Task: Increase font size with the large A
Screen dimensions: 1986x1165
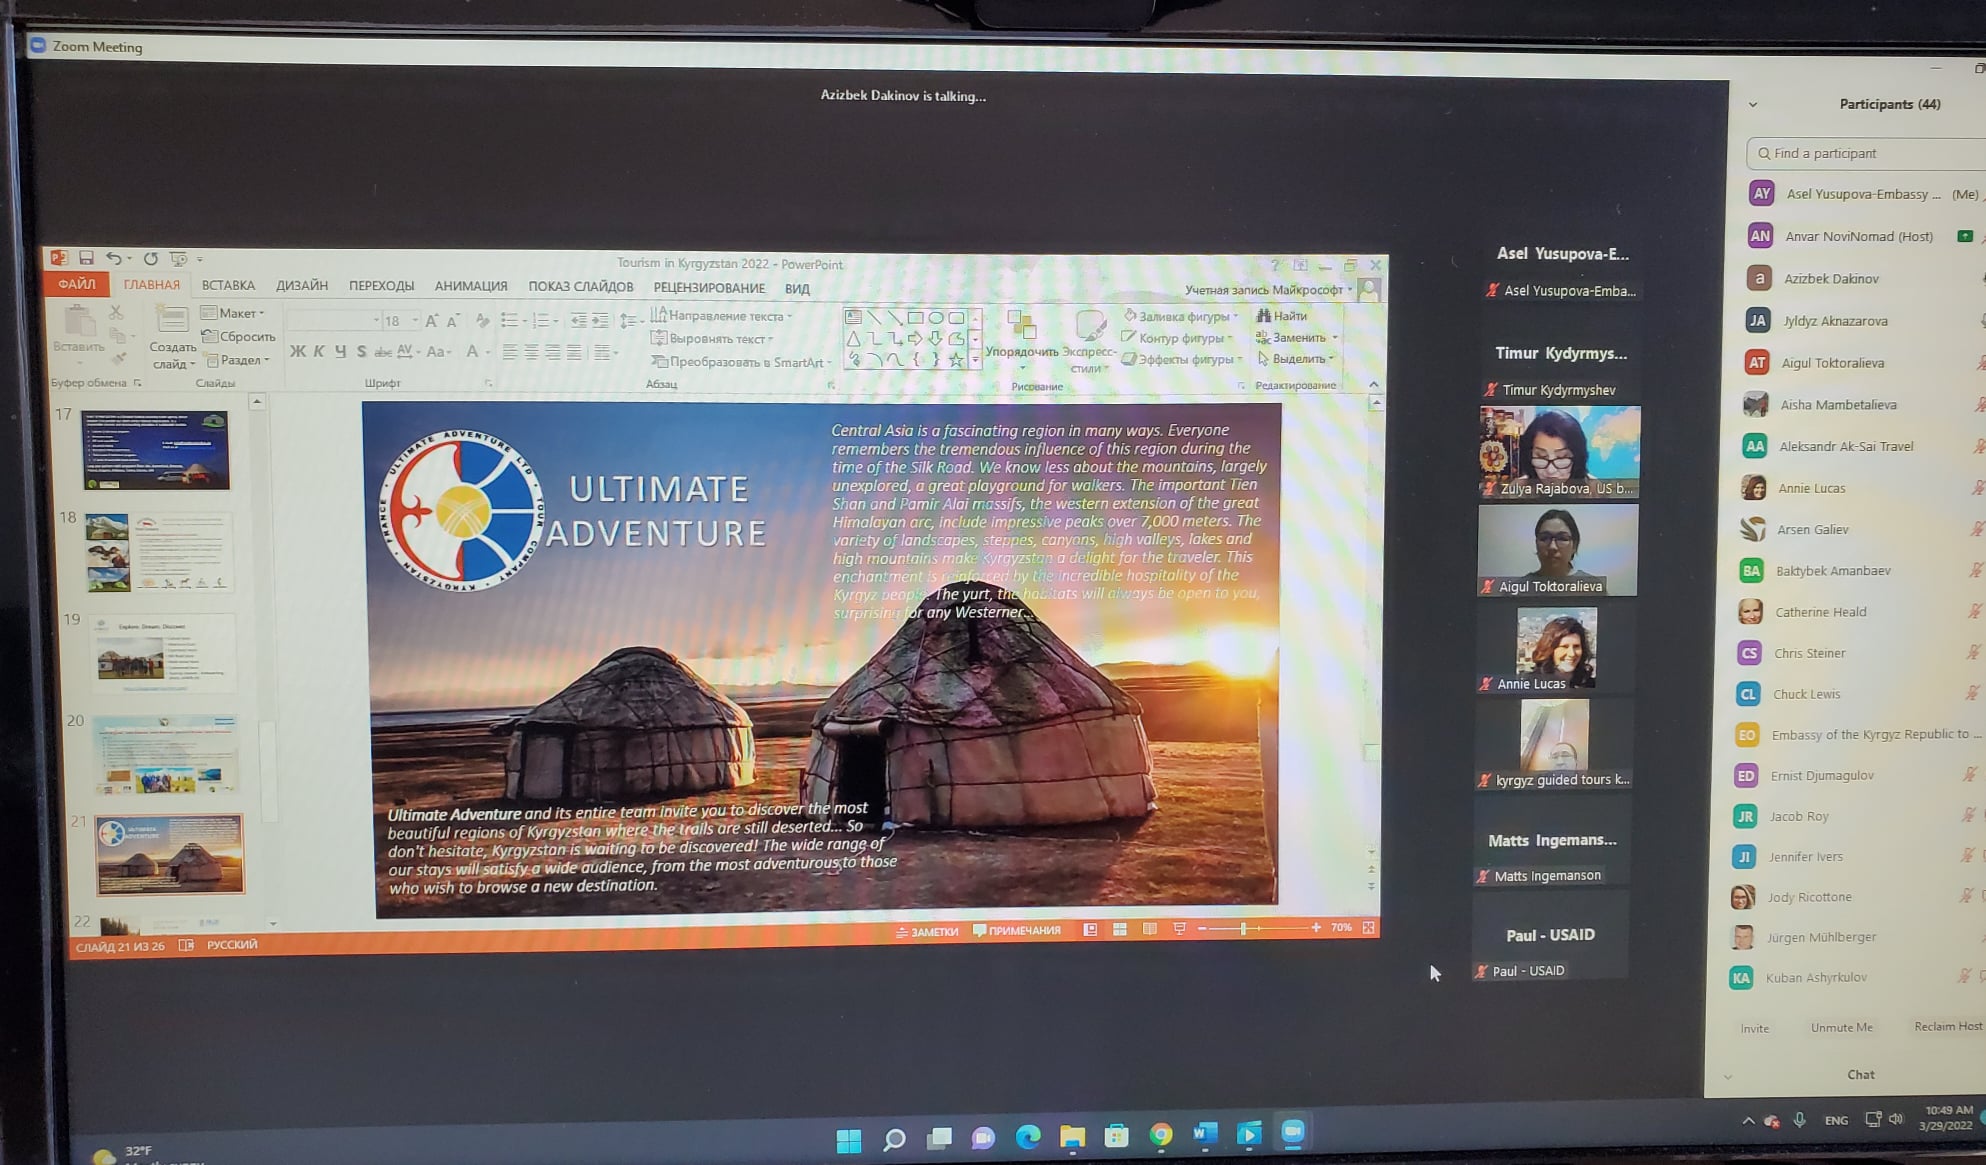Action: (x=431, y=321)
